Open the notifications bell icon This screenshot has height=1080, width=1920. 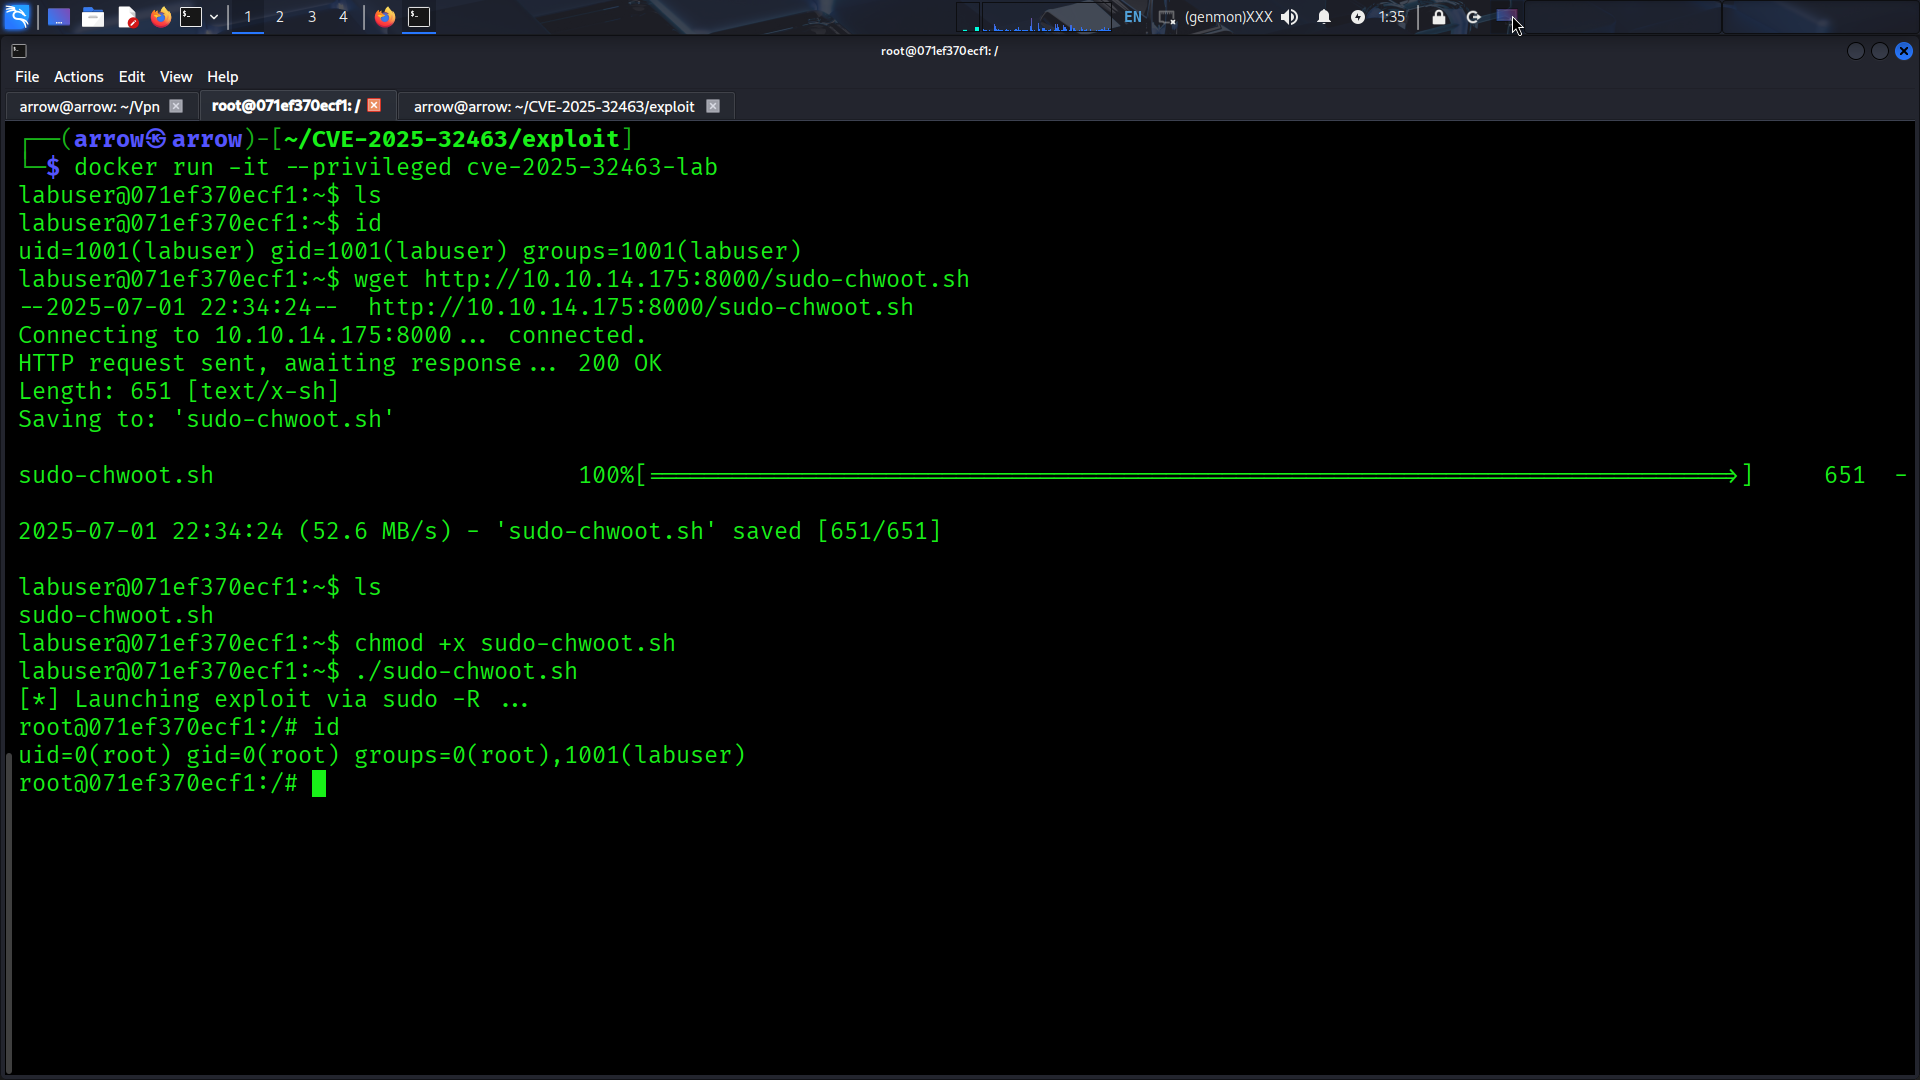coord(1324,17)
